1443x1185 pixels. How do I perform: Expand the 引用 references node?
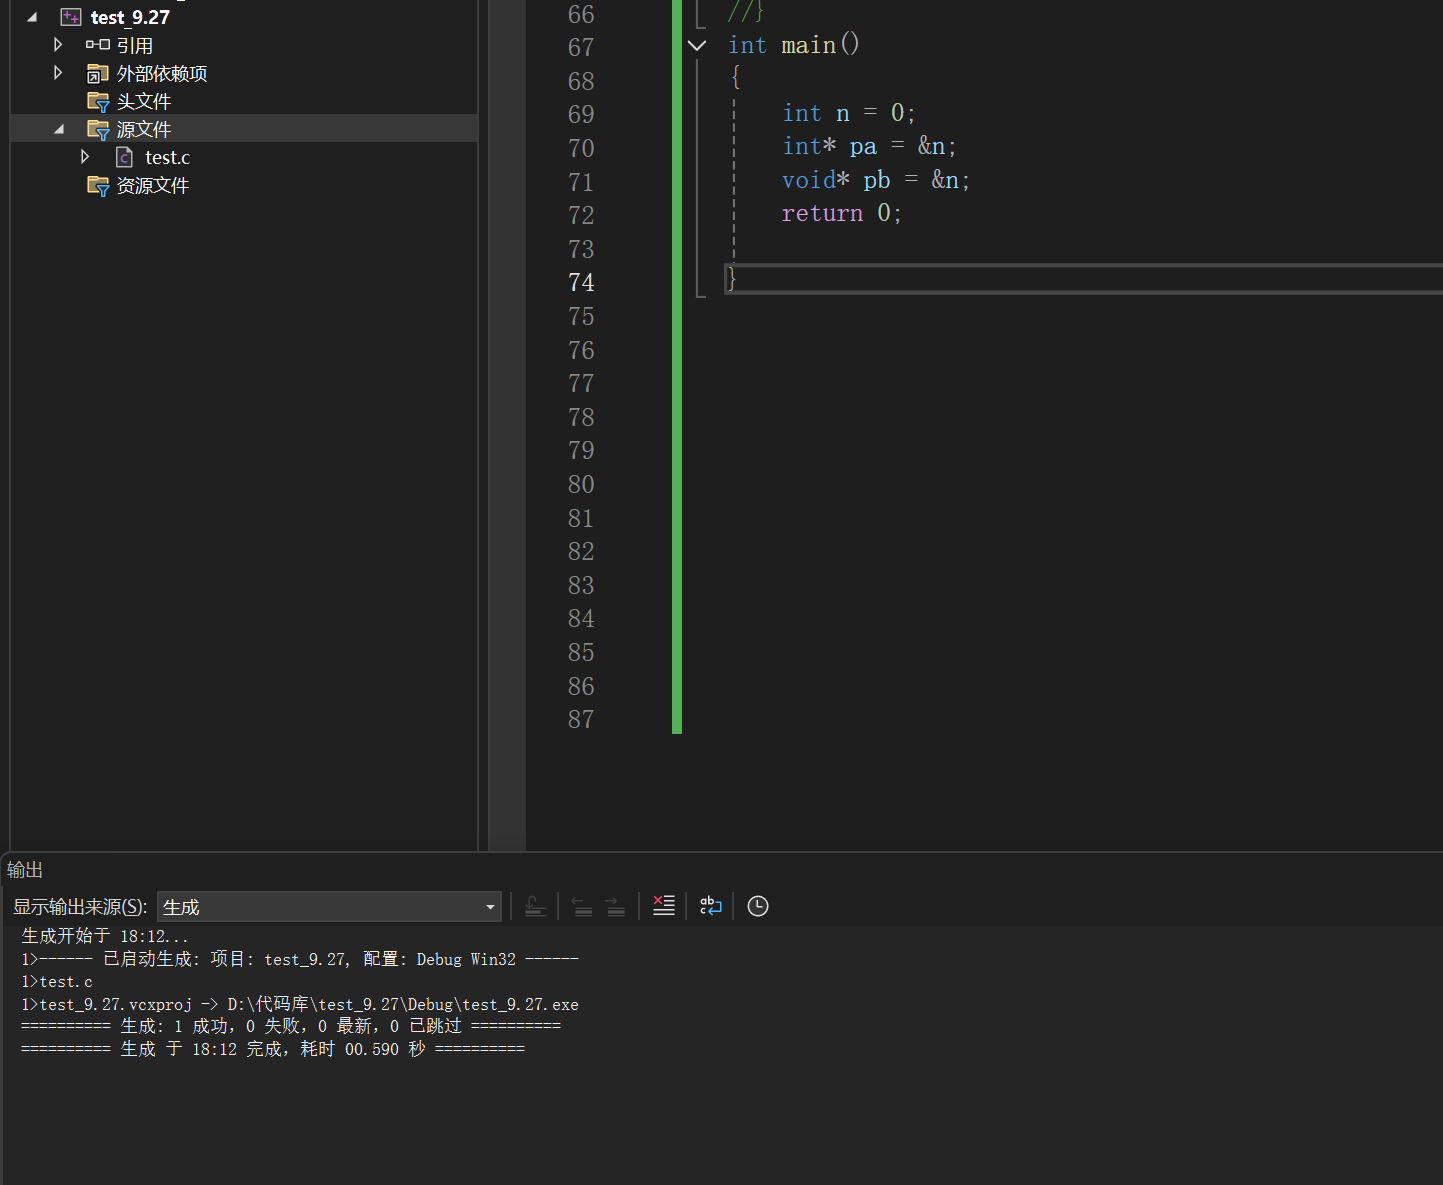pyautogui.click(x=58, y=45)
